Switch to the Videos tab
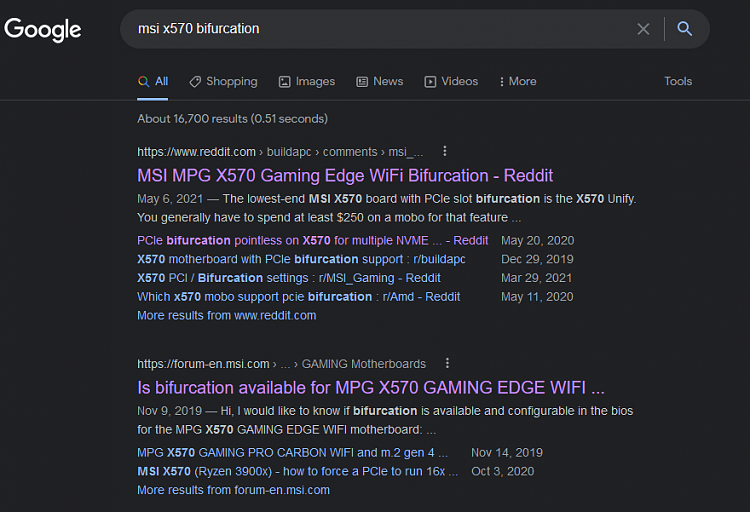Image resolution: width=750 pixels, height=512 pixels. click(x=451, y=81)
